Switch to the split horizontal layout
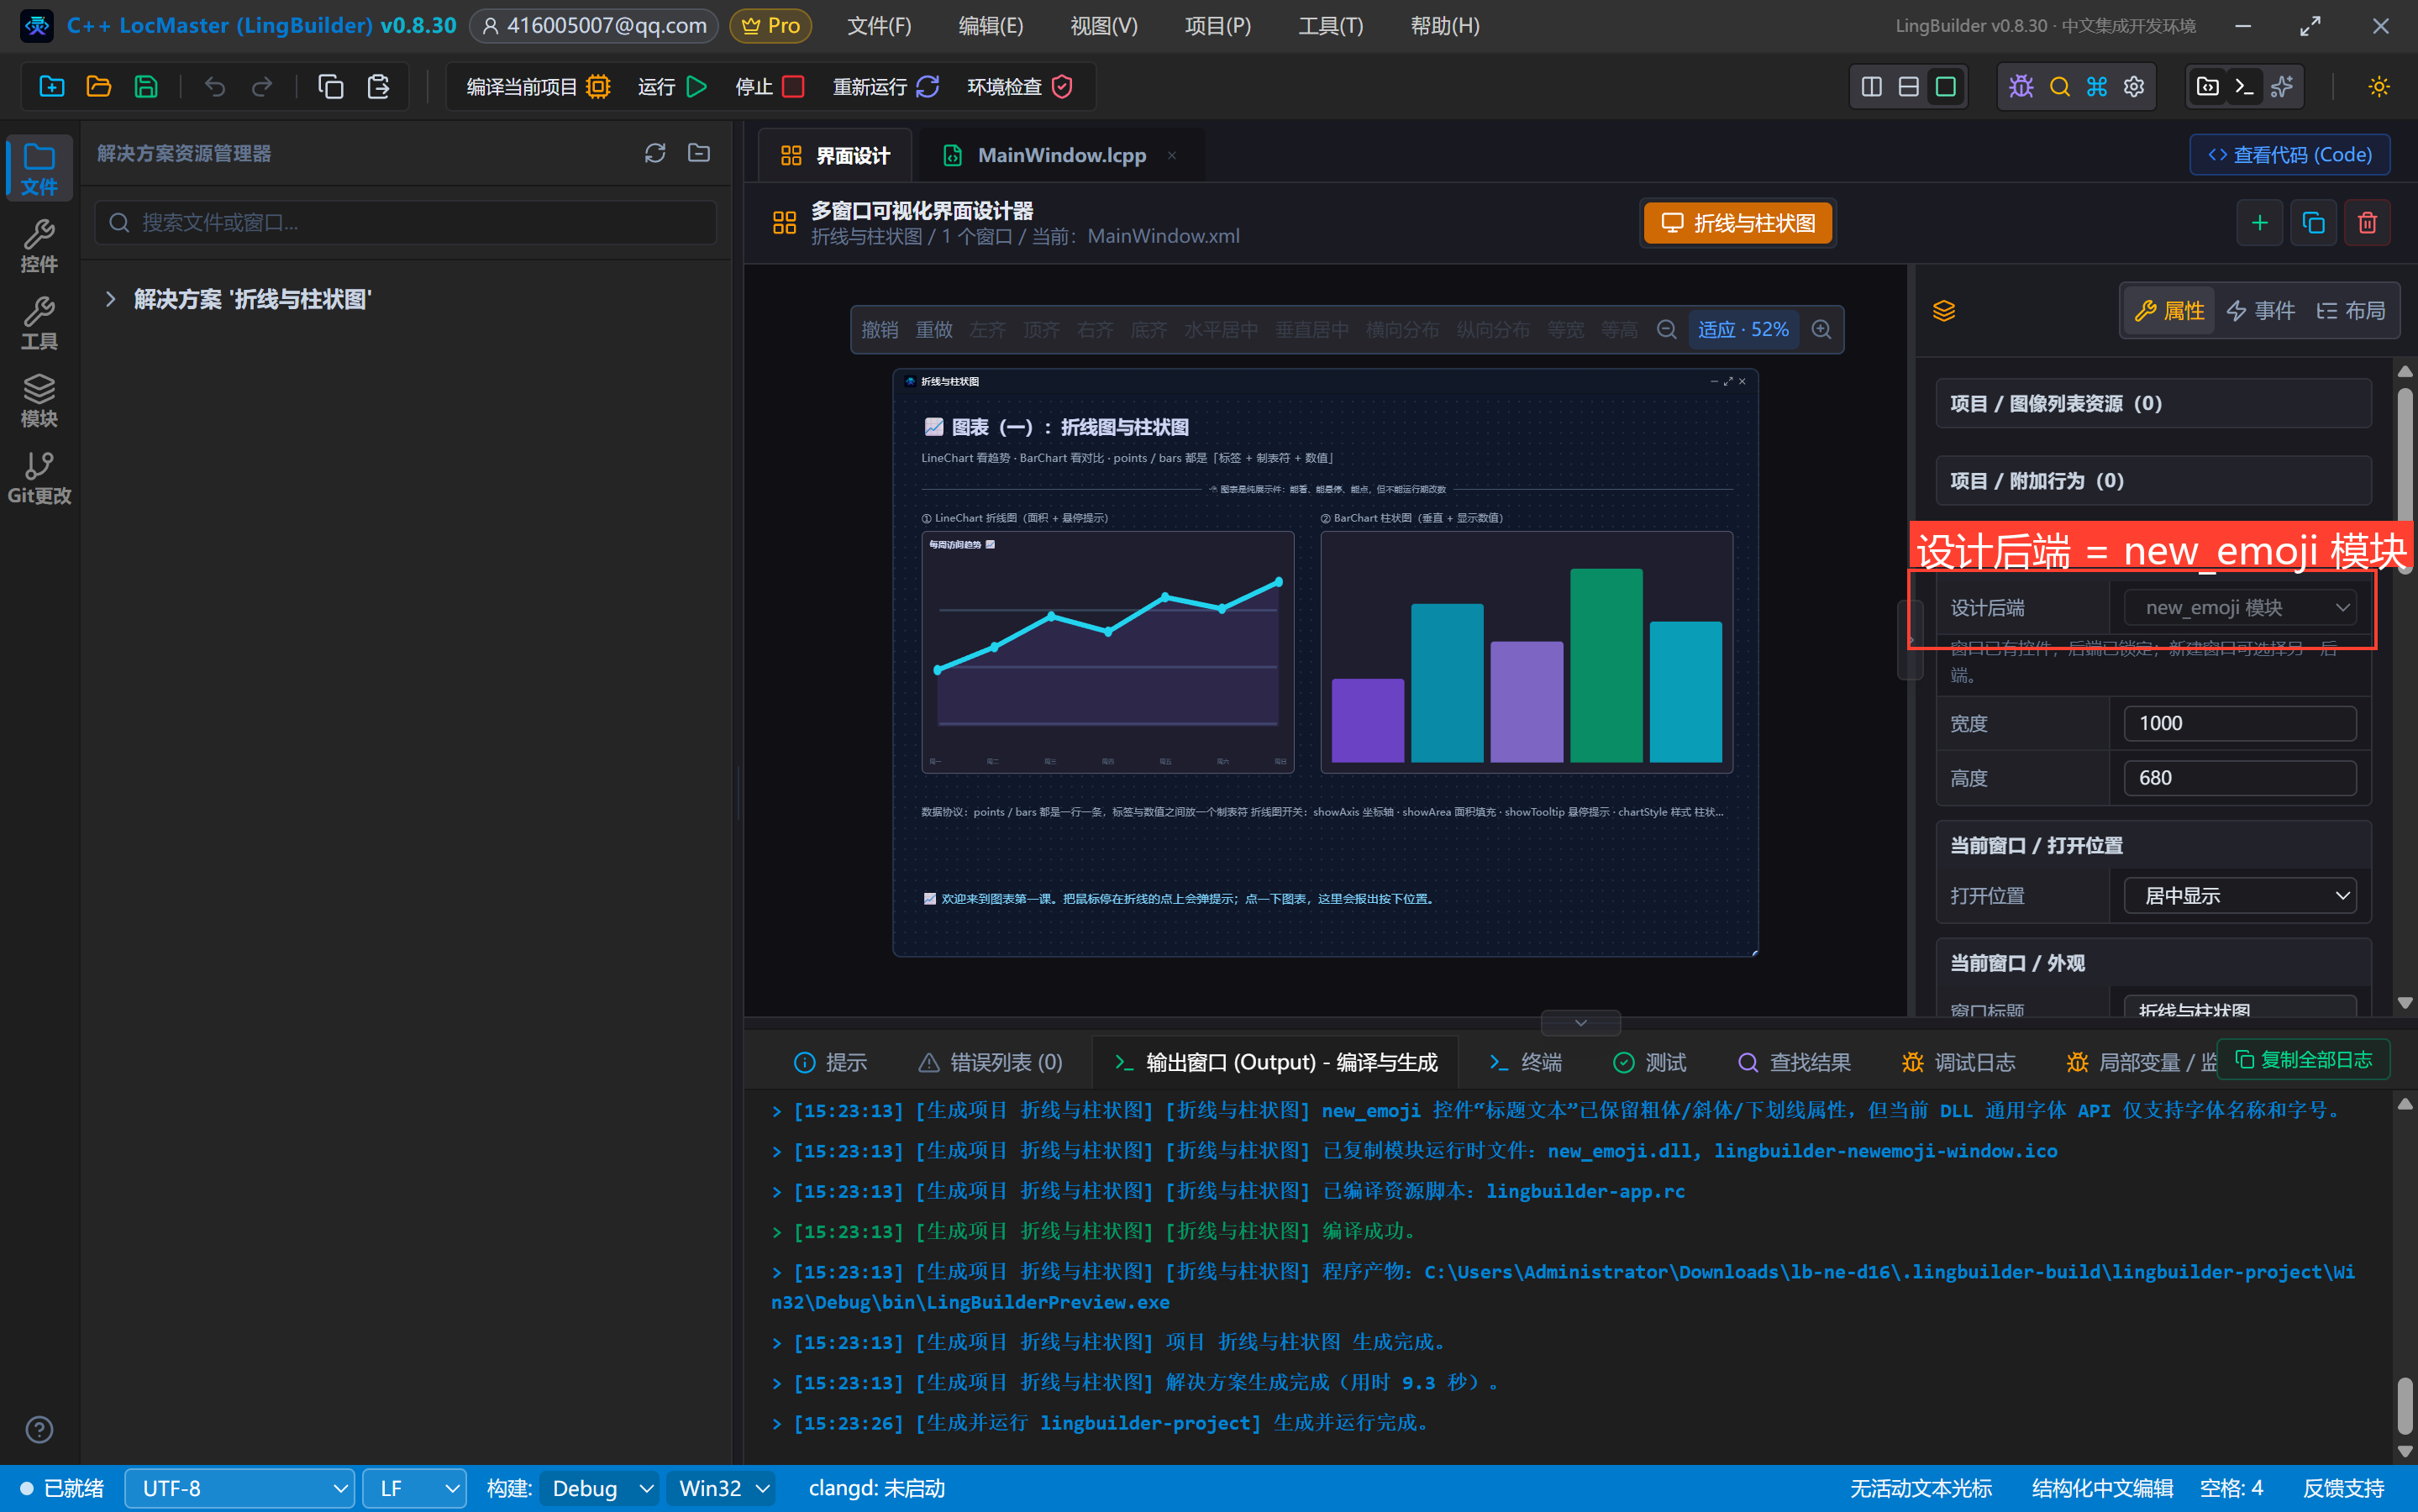Screen dimensions: 2418x1512 pyautogui.click(x=1908, y=87)
